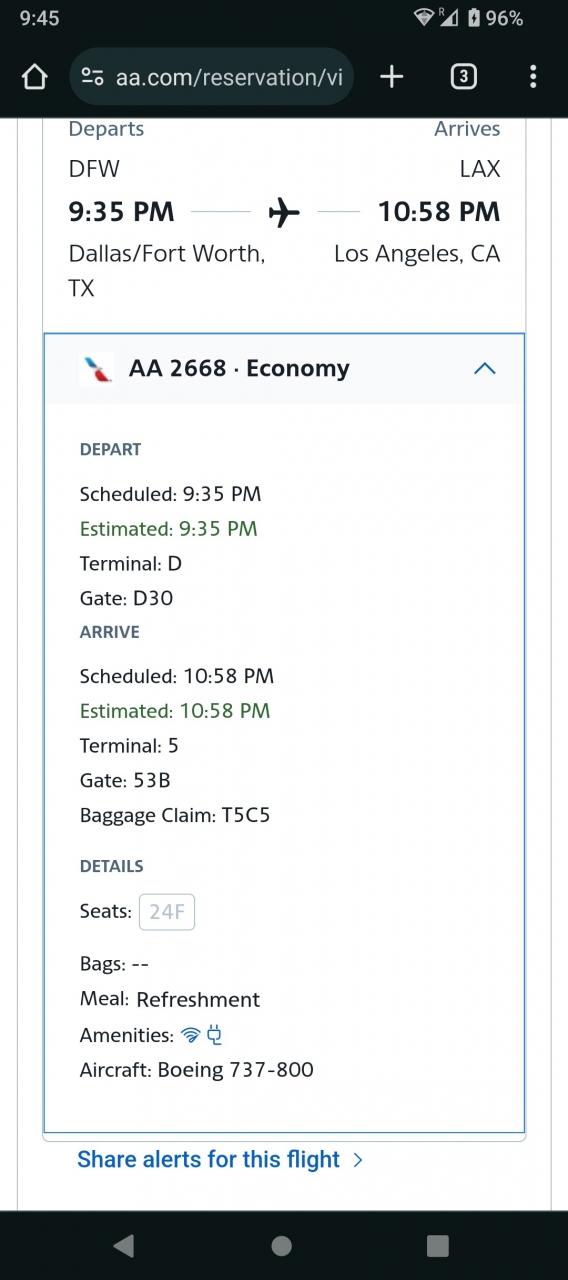Tap the power outlet amenity icon
Screen dimensions: 568x1280
pyautogui.click(x=214, y=1035)
